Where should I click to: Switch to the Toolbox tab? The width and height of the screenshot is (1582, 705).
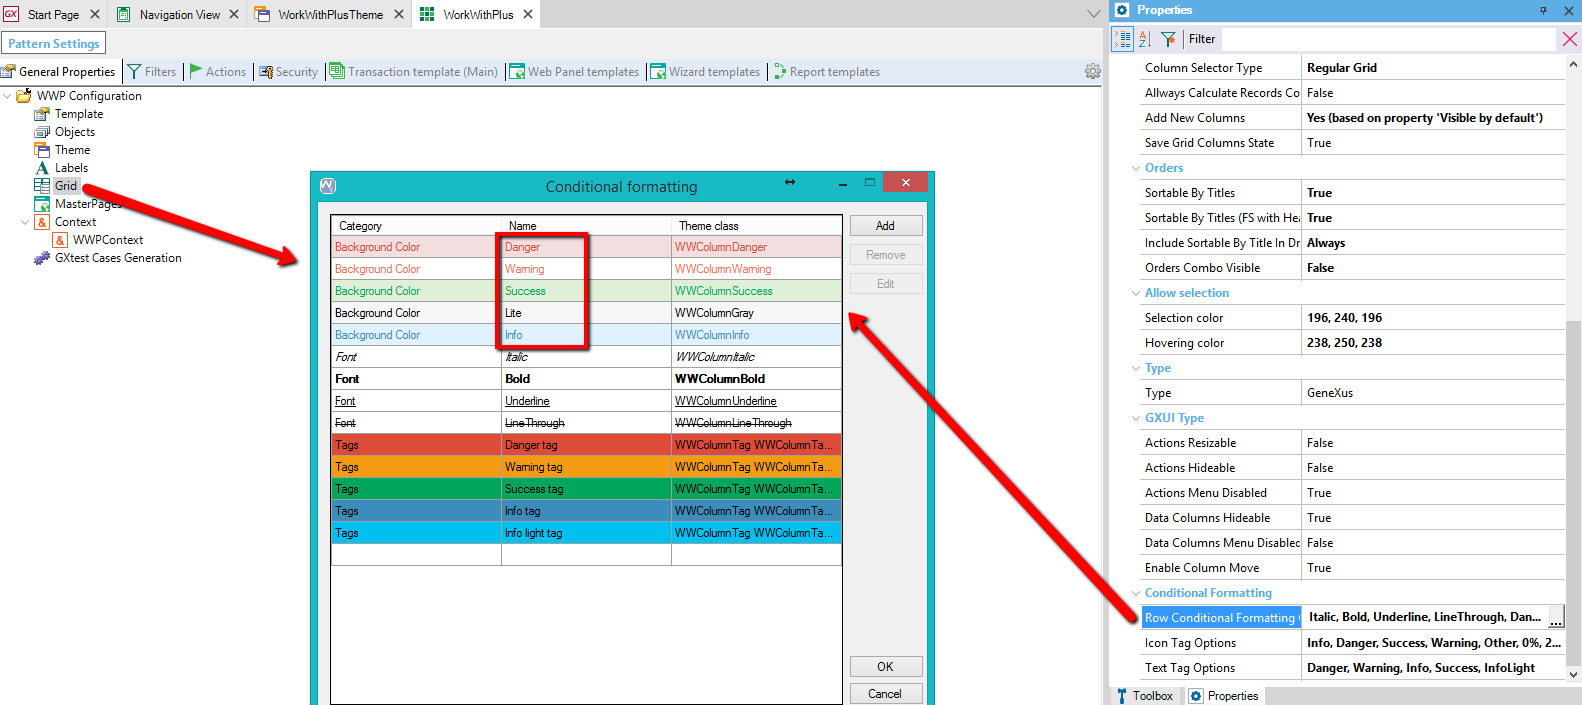tap(1144, 696)
